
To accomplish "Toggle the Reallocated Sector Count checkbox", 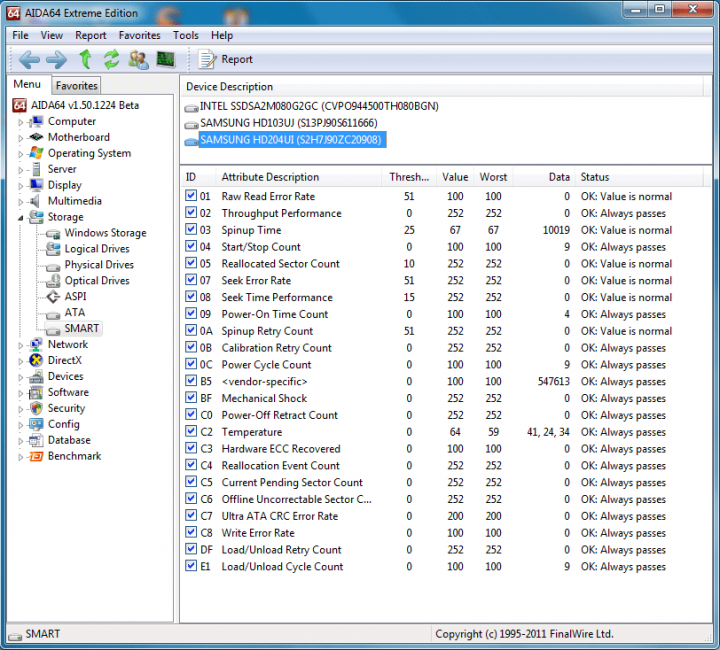I will (x=191, y=263).
